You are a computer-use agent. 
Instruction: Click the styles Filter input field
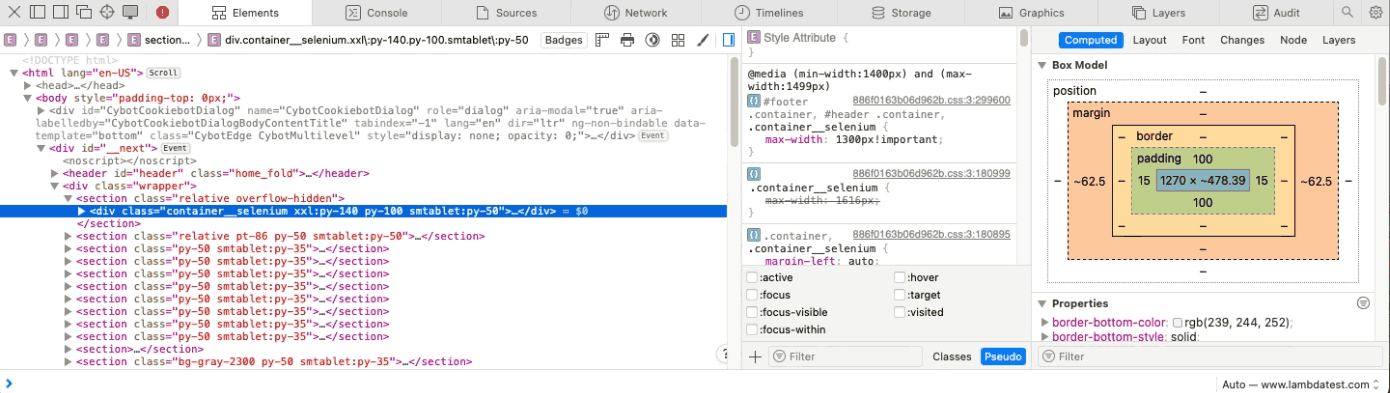(x=844, y=356)
